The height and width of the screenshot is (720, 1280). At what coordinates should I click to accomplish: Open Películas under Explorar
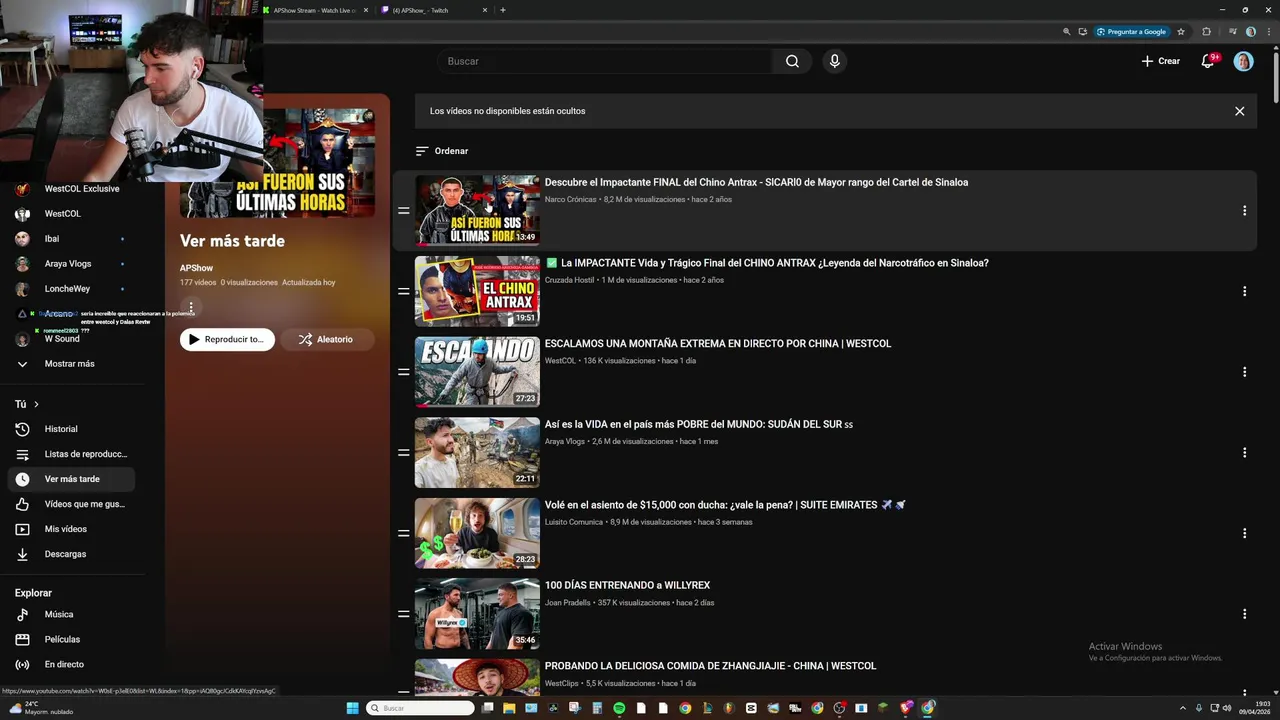click(x=71, y=639)
